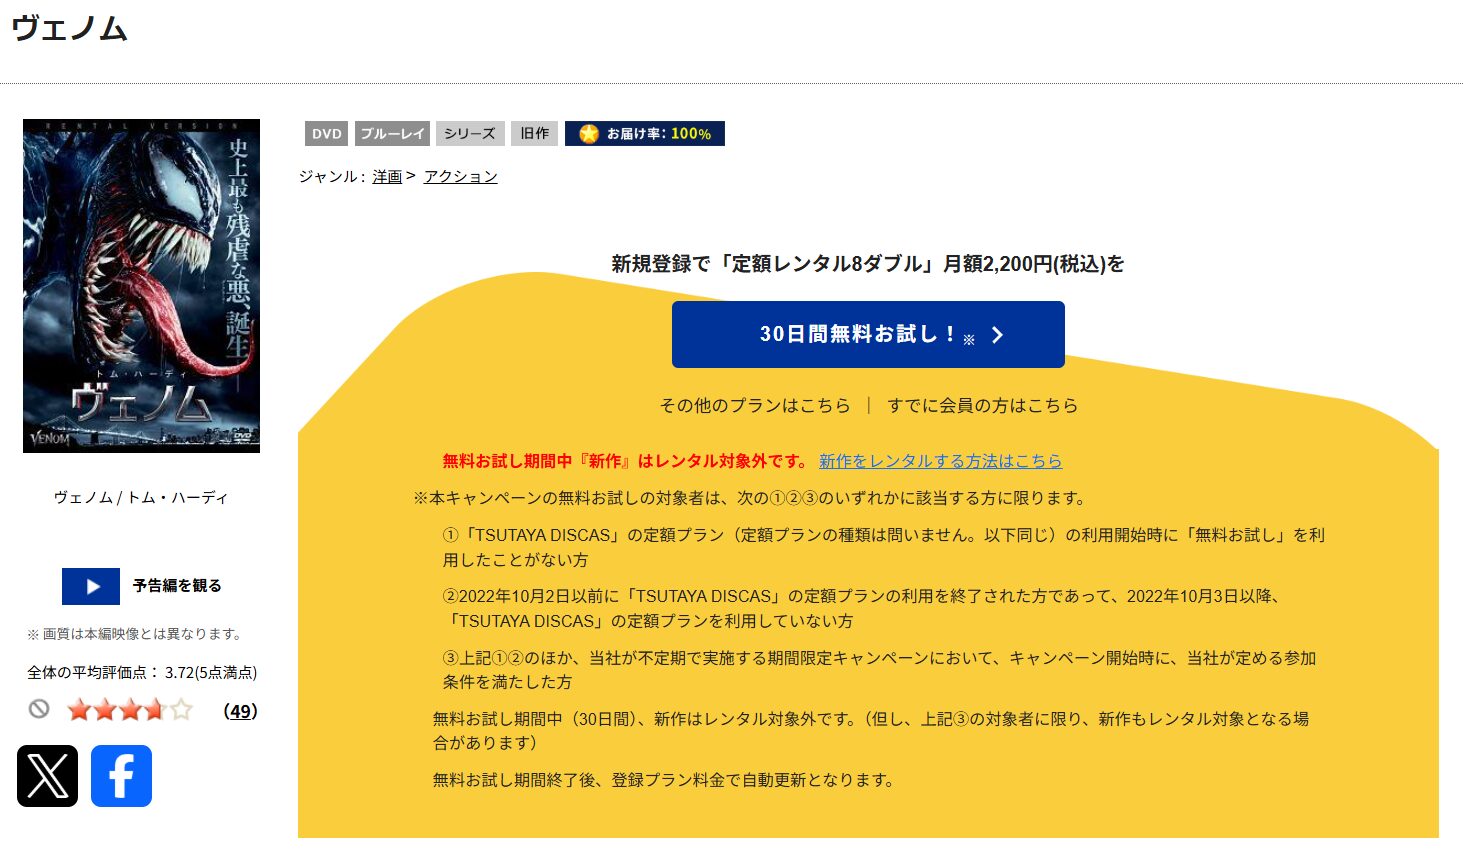The width and height of the screenshot is (1463, 849).
Task: Click the 30日間無料お試し button
Action: [867, 335]
